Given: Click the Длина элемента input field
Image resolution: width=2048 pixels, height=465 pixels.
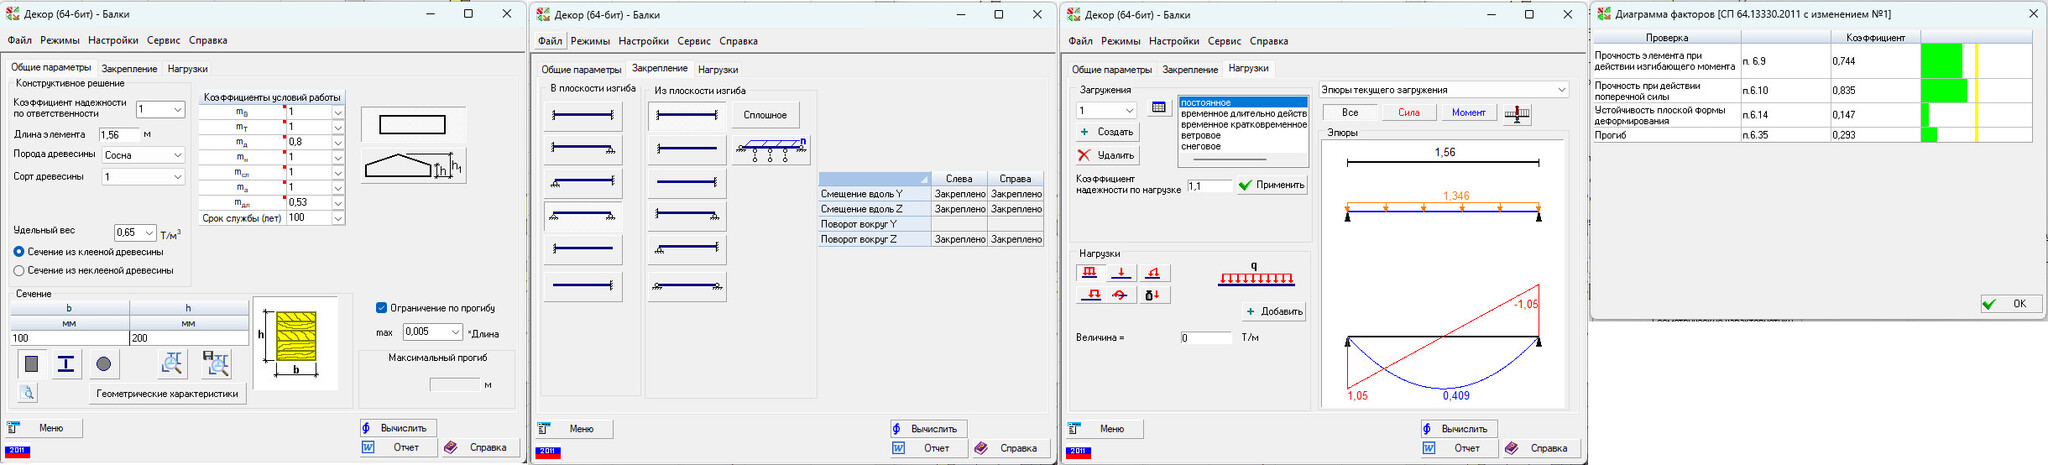Looking at the screenshot, I should [x=119, y=134].
